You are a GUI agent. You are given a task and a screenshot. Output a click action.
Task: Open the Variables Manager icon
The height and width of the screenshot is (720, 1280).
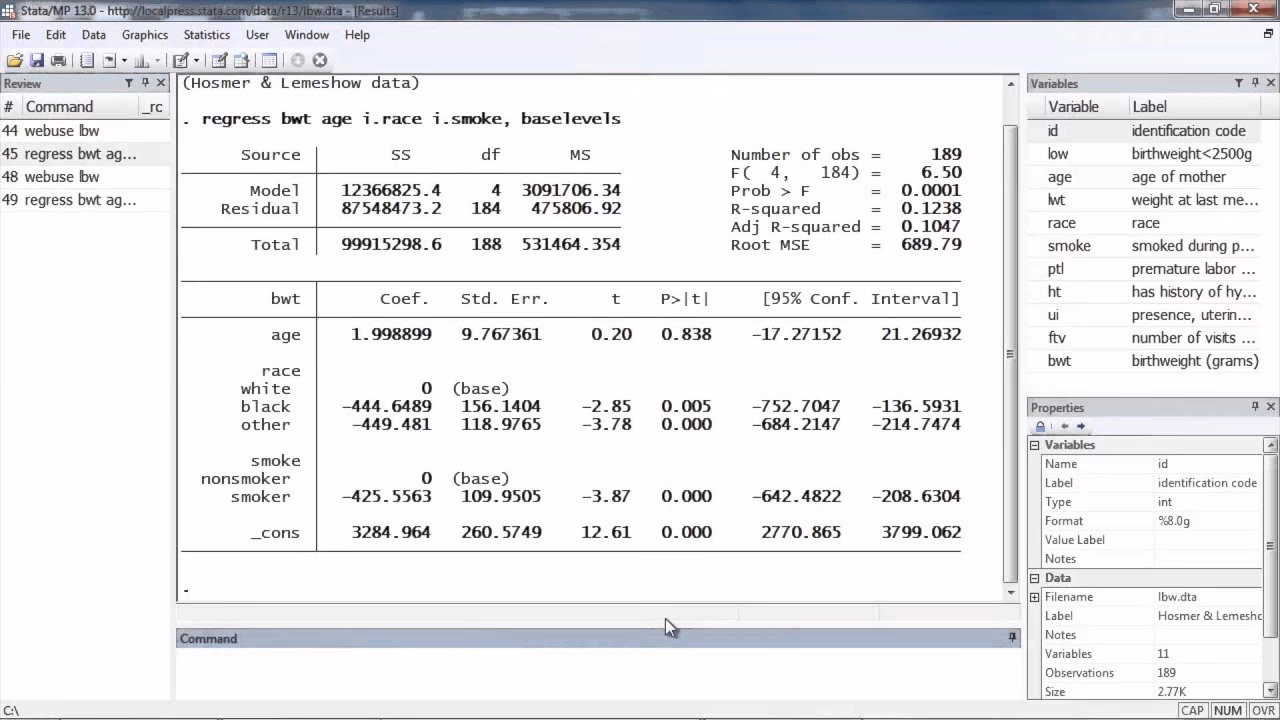[268, 60]
